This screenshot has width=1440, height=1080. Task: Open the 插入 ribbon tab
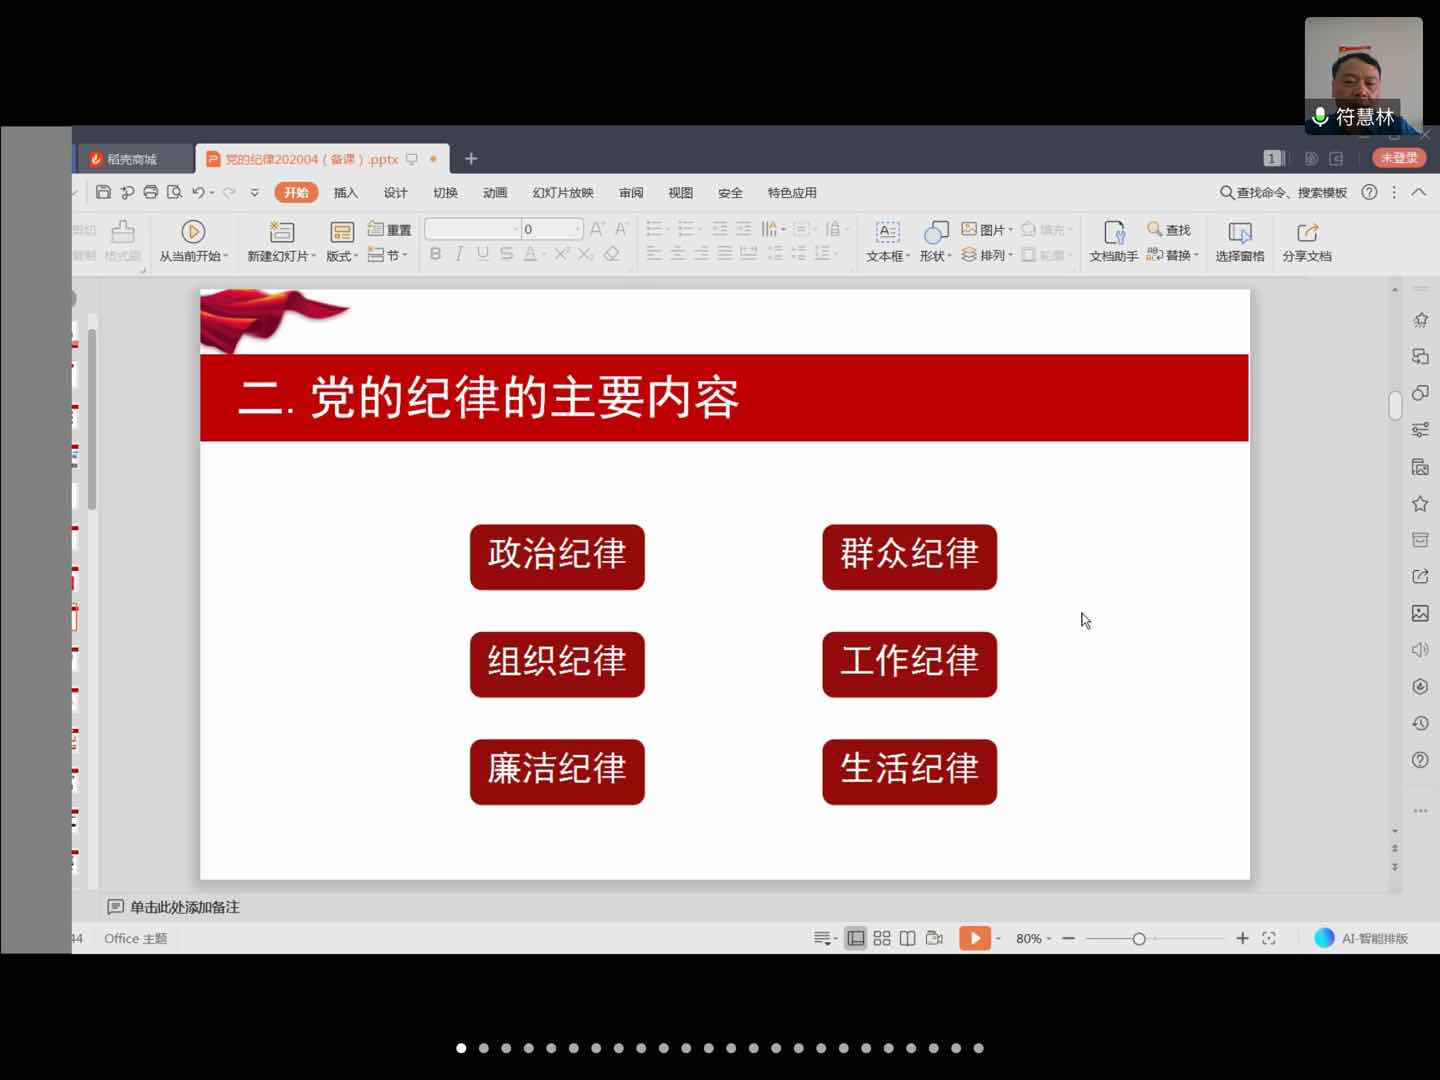(345, 193)
